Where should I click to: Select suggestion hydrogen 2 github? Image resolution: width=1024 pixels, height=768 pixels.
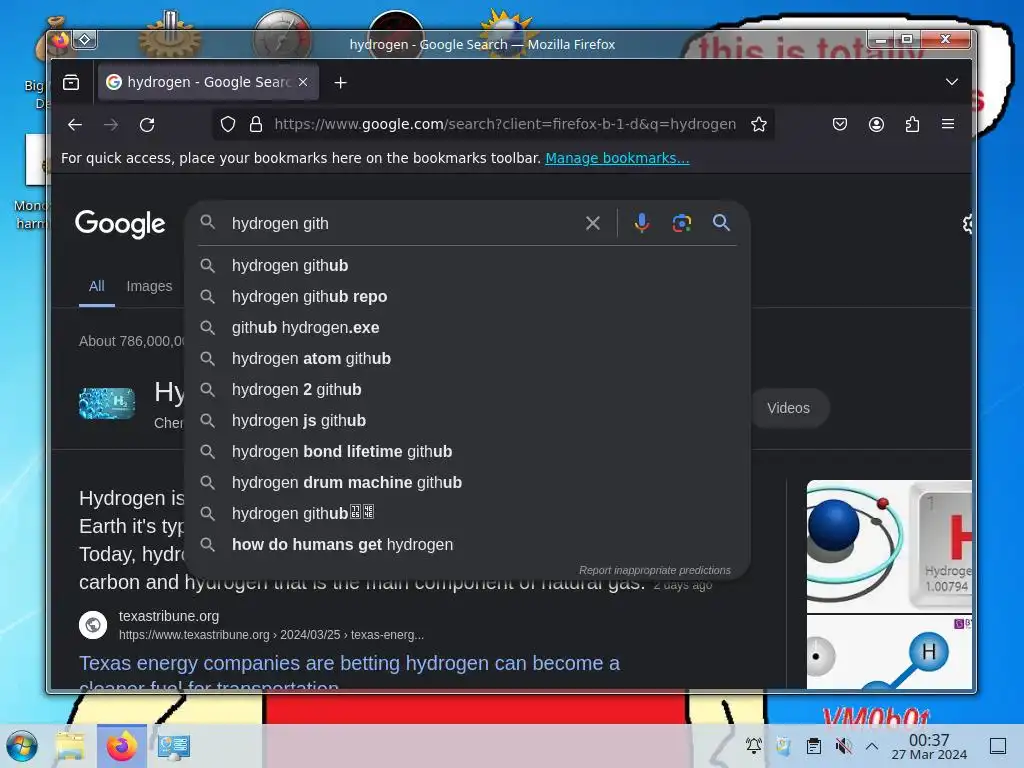click(x=467, y=390)
